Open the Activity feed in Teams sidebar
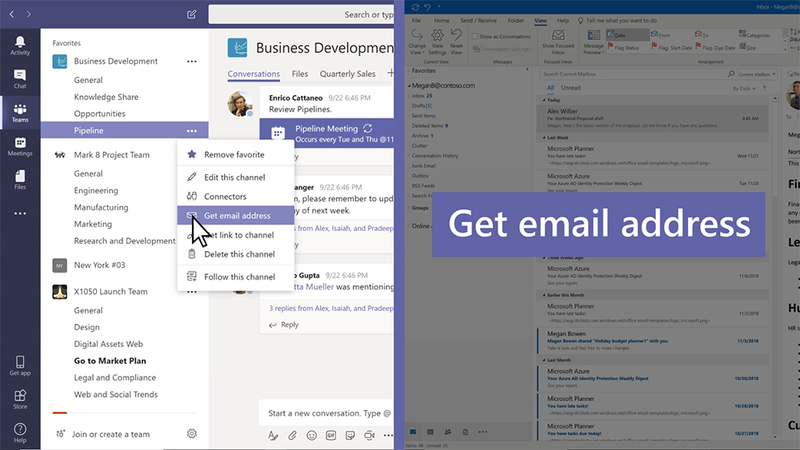Image resolution: width=800 pixels, height=450 pixels. (20, 45)
